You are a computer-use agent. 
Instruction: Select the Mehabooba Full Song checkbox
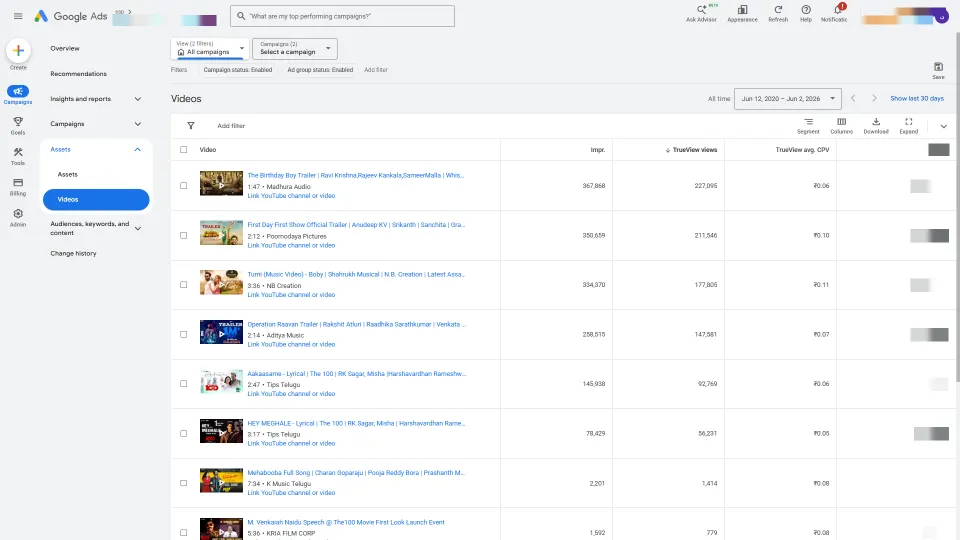(184, 483)
